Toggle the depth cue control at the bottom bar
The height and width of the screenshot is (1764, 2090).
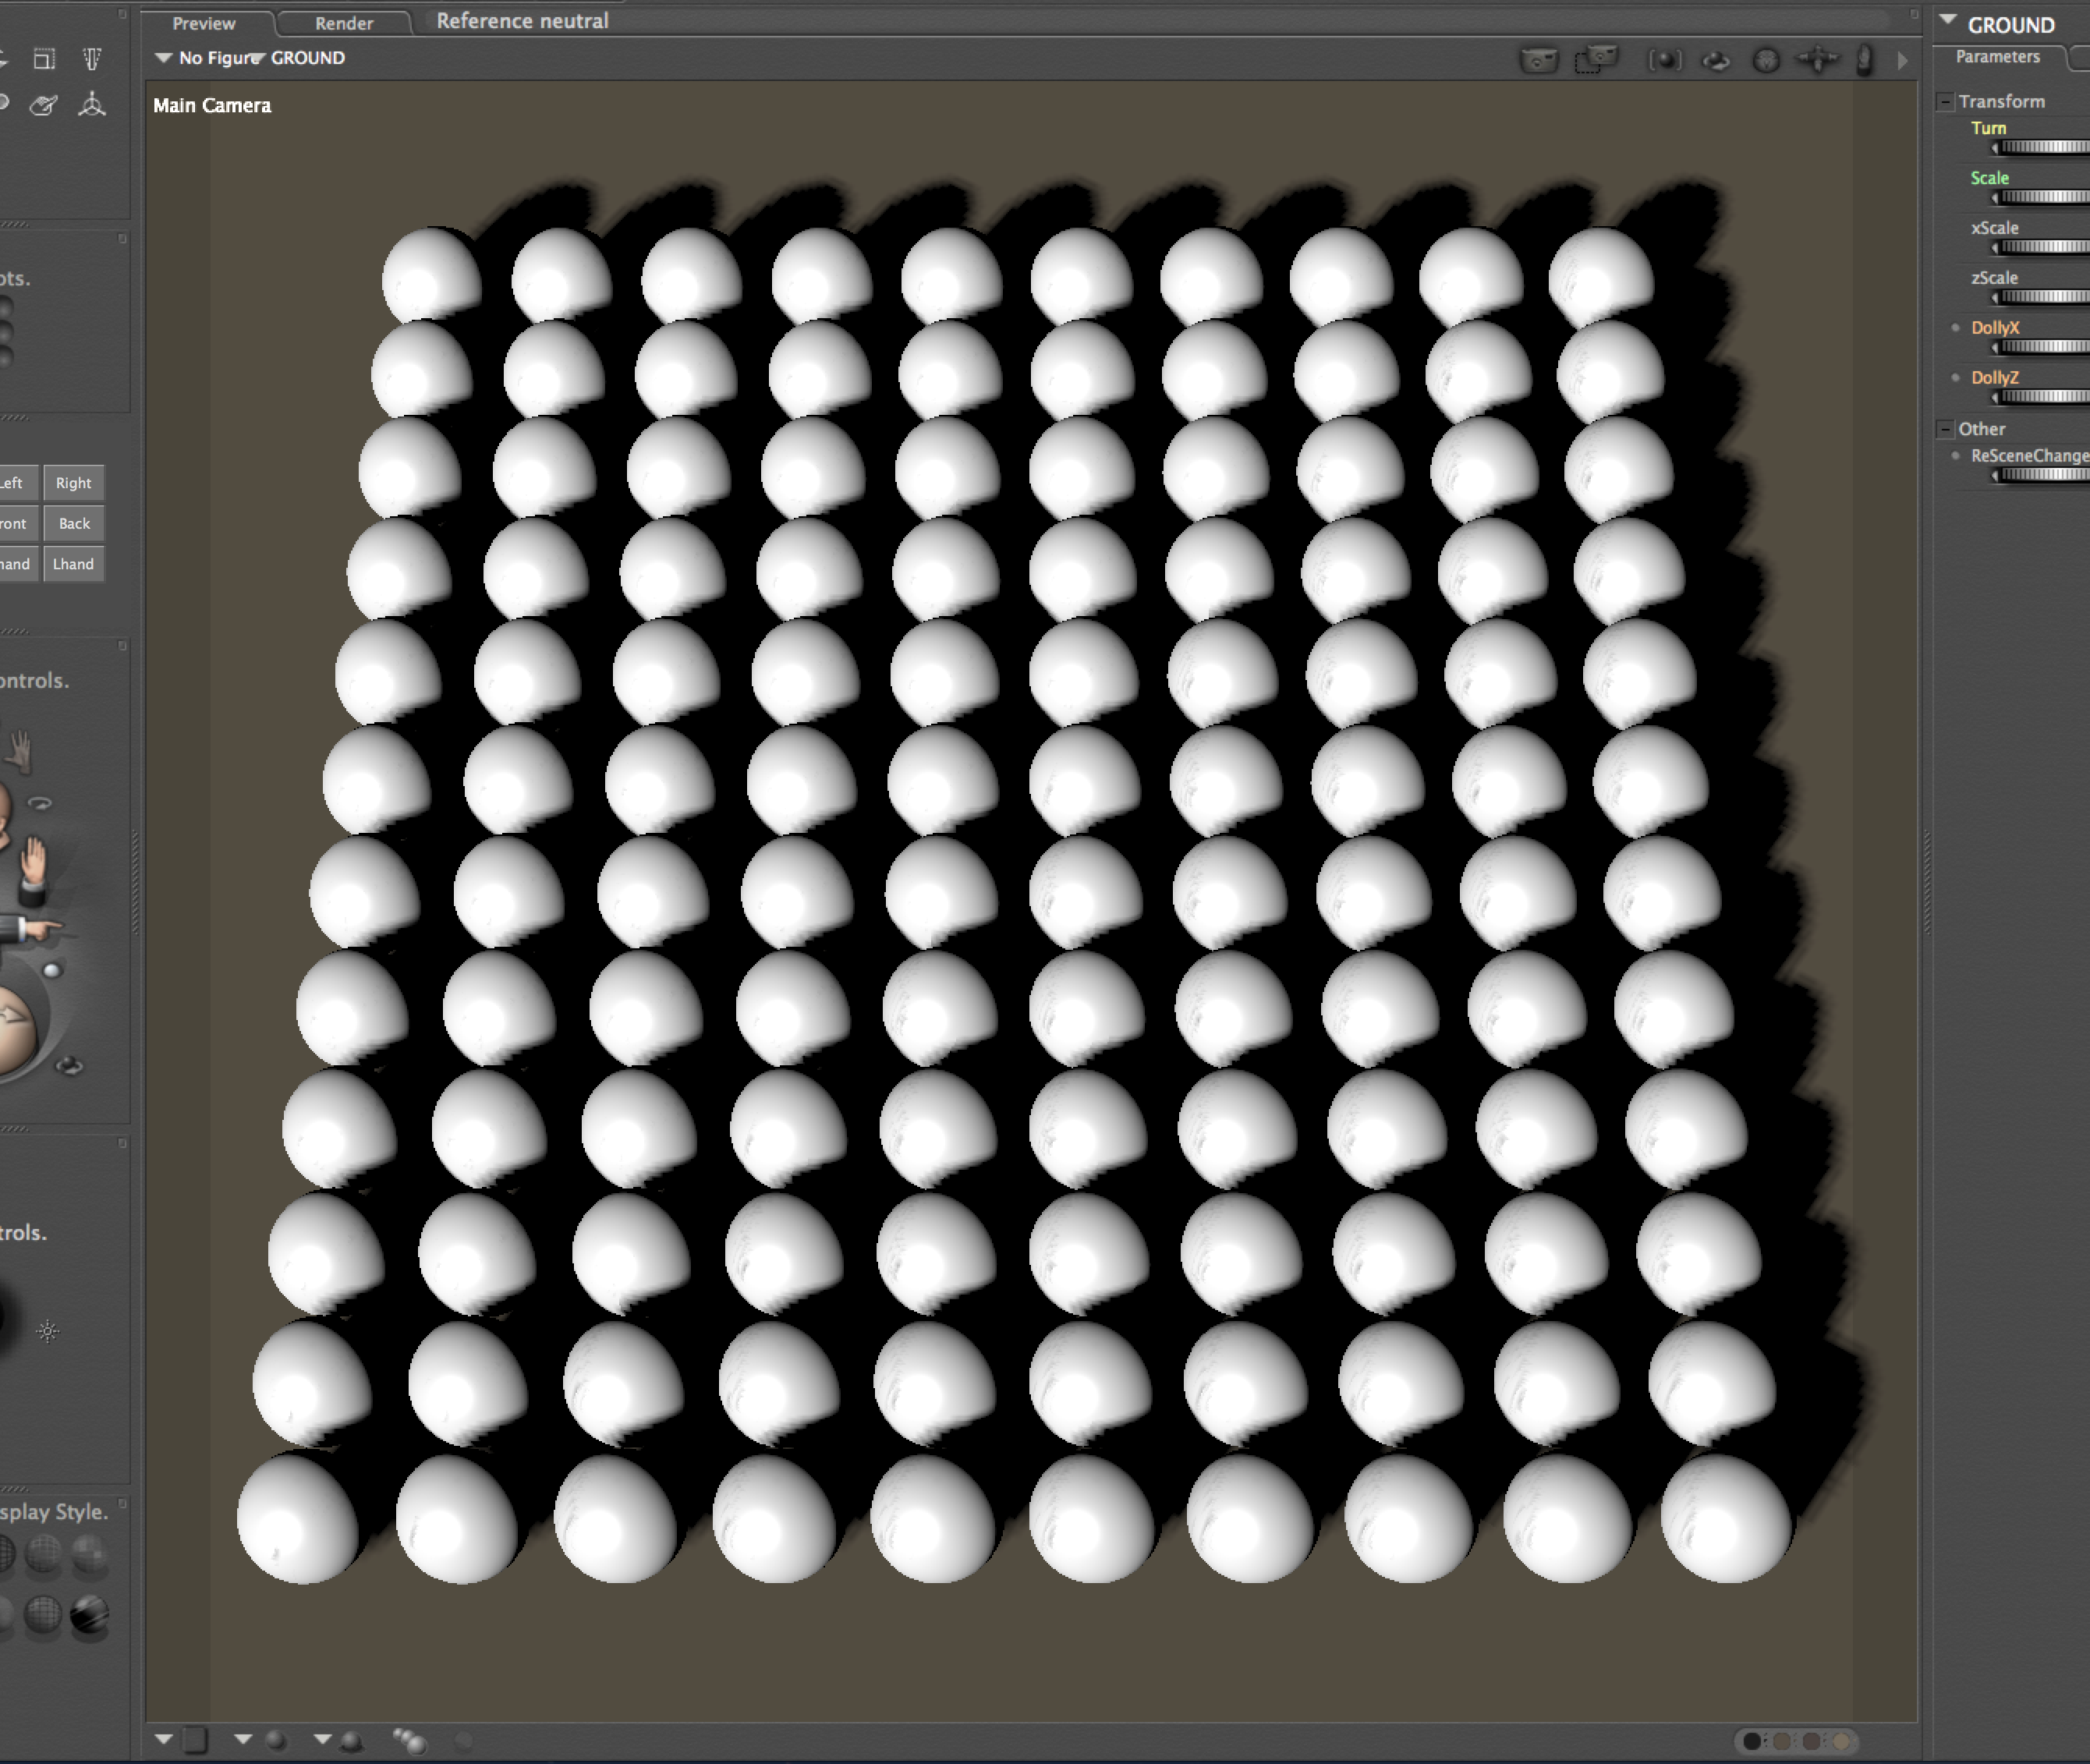coord(409,1741)
